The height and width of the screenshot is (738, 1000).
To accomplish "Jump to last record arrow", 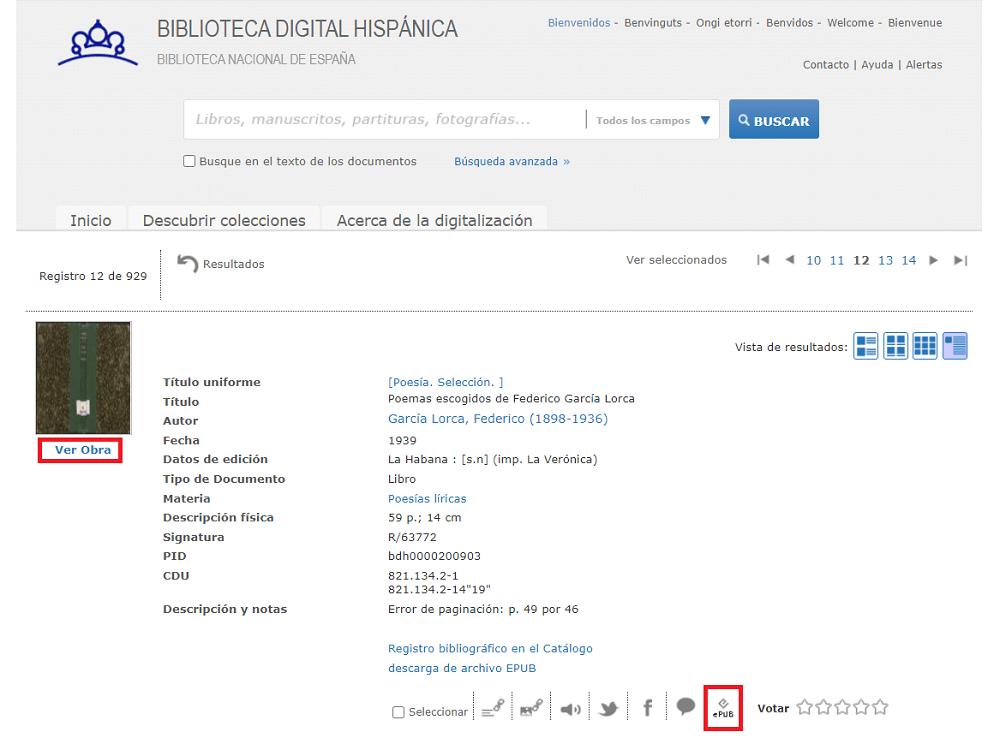I will [x=960, y=260].
